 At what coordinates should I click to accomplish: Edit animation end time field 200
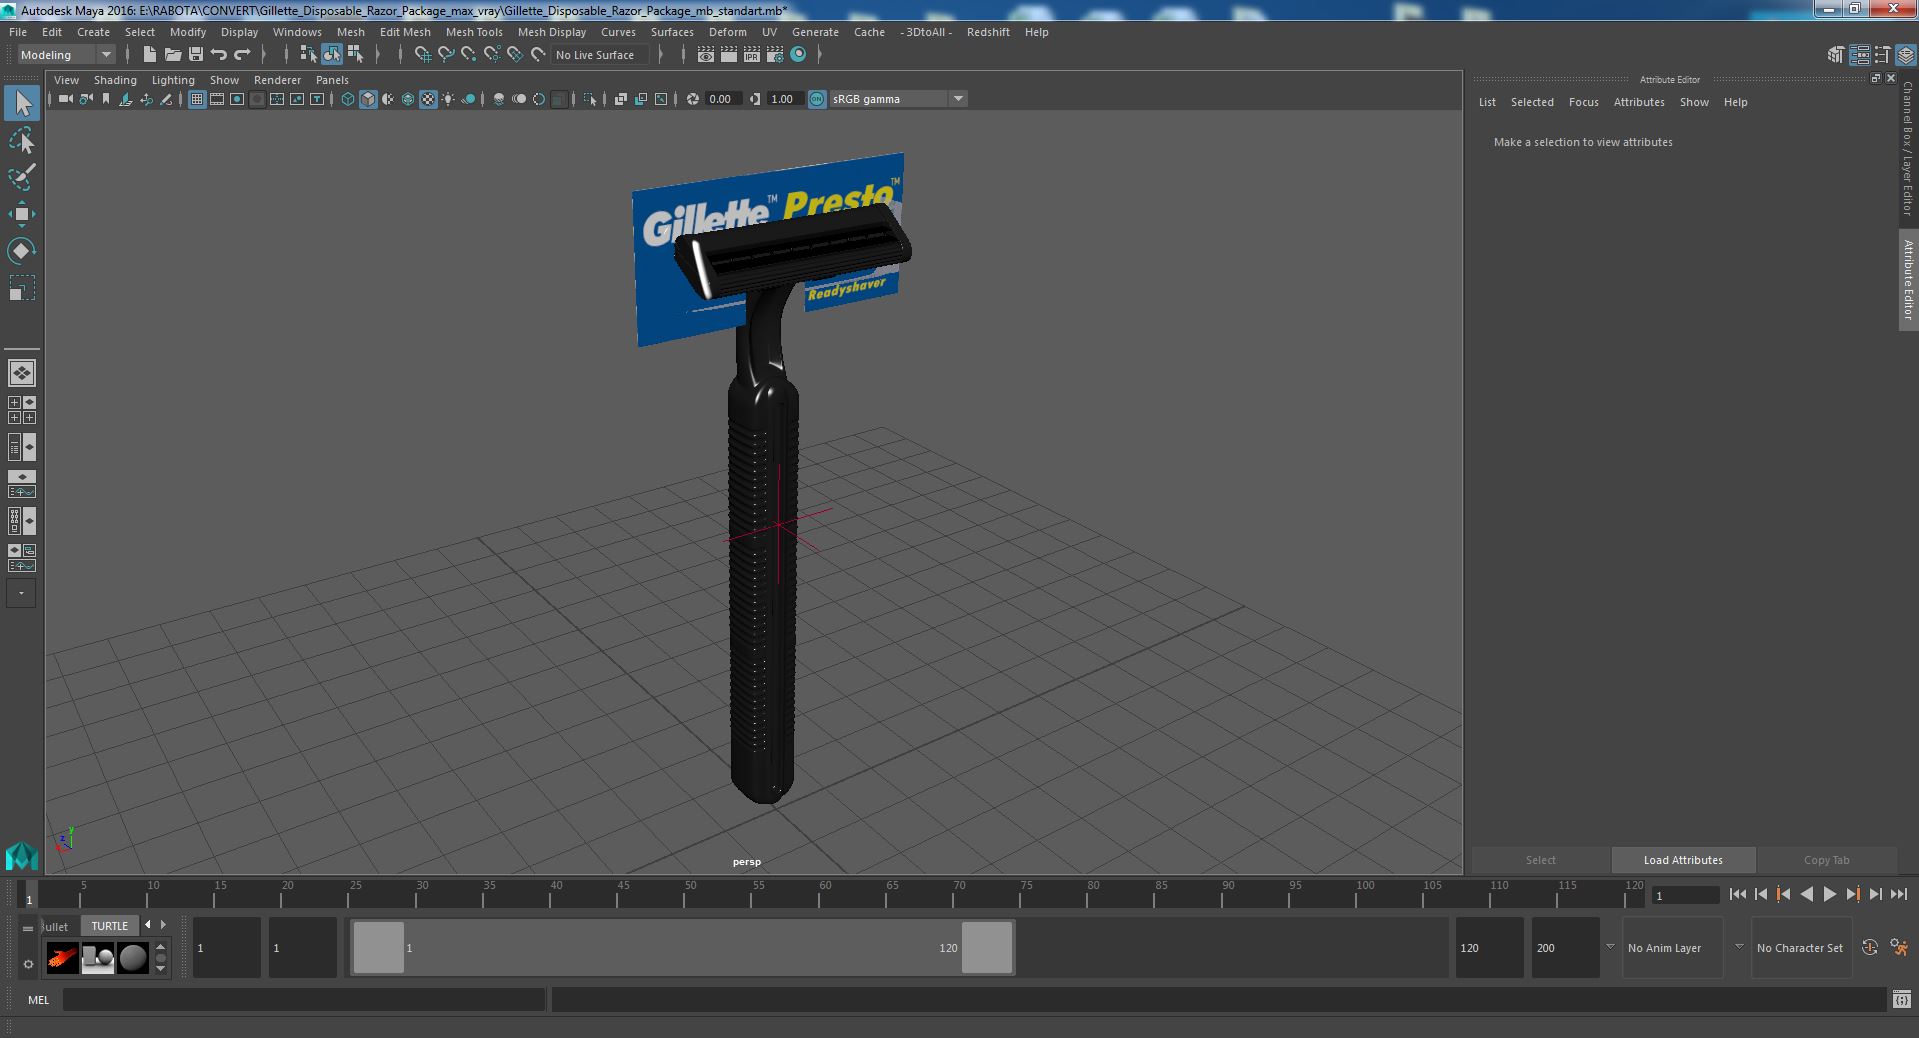[x=1565, y=948]
